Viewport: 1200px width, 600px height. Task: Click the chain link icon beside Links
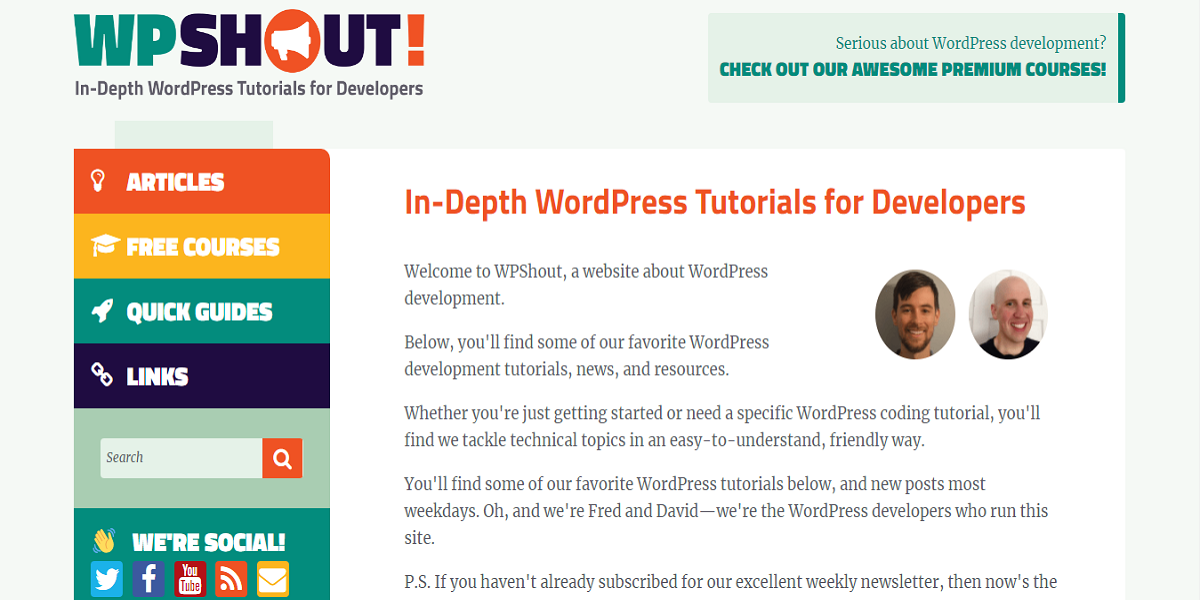pyautogui.click(x=102, y=375)
